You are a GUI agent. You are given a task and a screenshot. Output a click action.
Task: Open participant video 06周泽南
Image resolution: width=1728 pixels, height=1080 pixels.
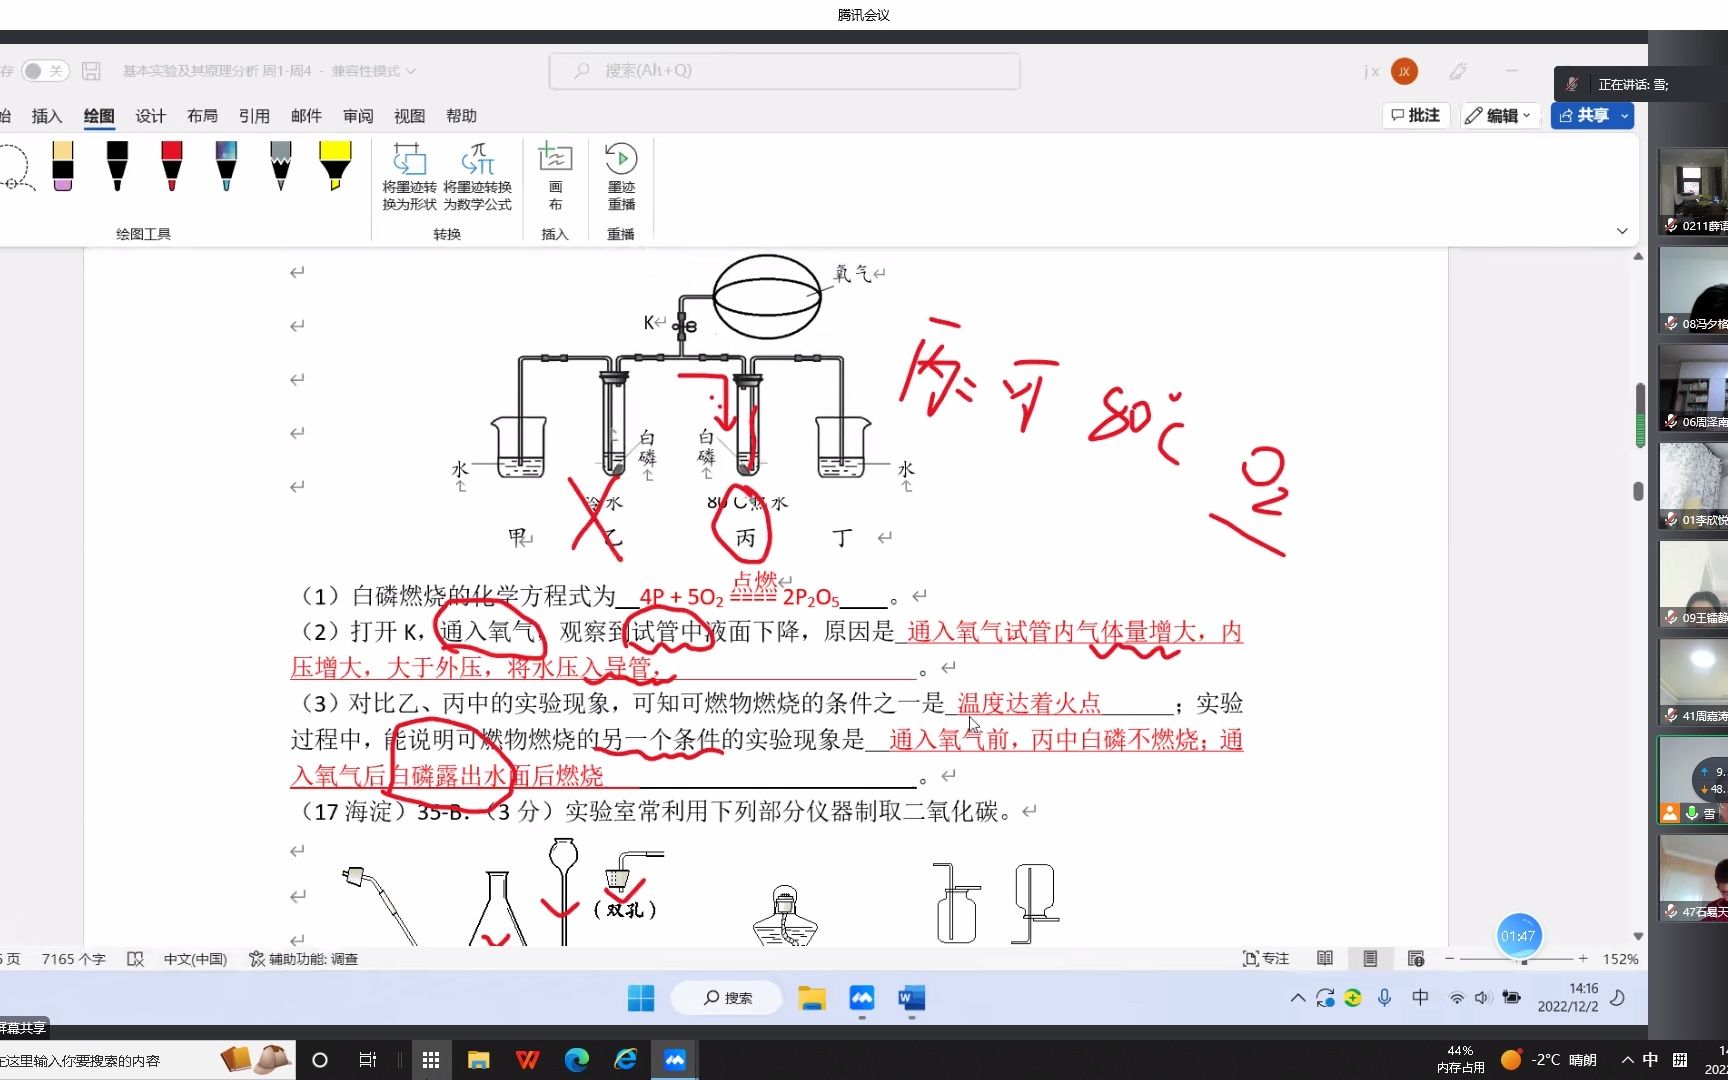pos(1693,388)
